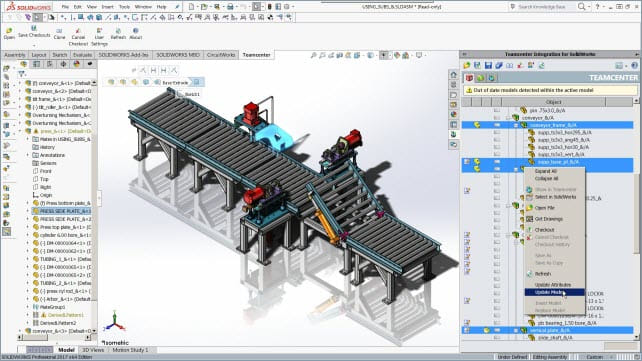Viewport: 642px width, 361px height.
Task: Collapse the conveyor_frame node in Teamcenter tree
Action: (x=516, y=125)
